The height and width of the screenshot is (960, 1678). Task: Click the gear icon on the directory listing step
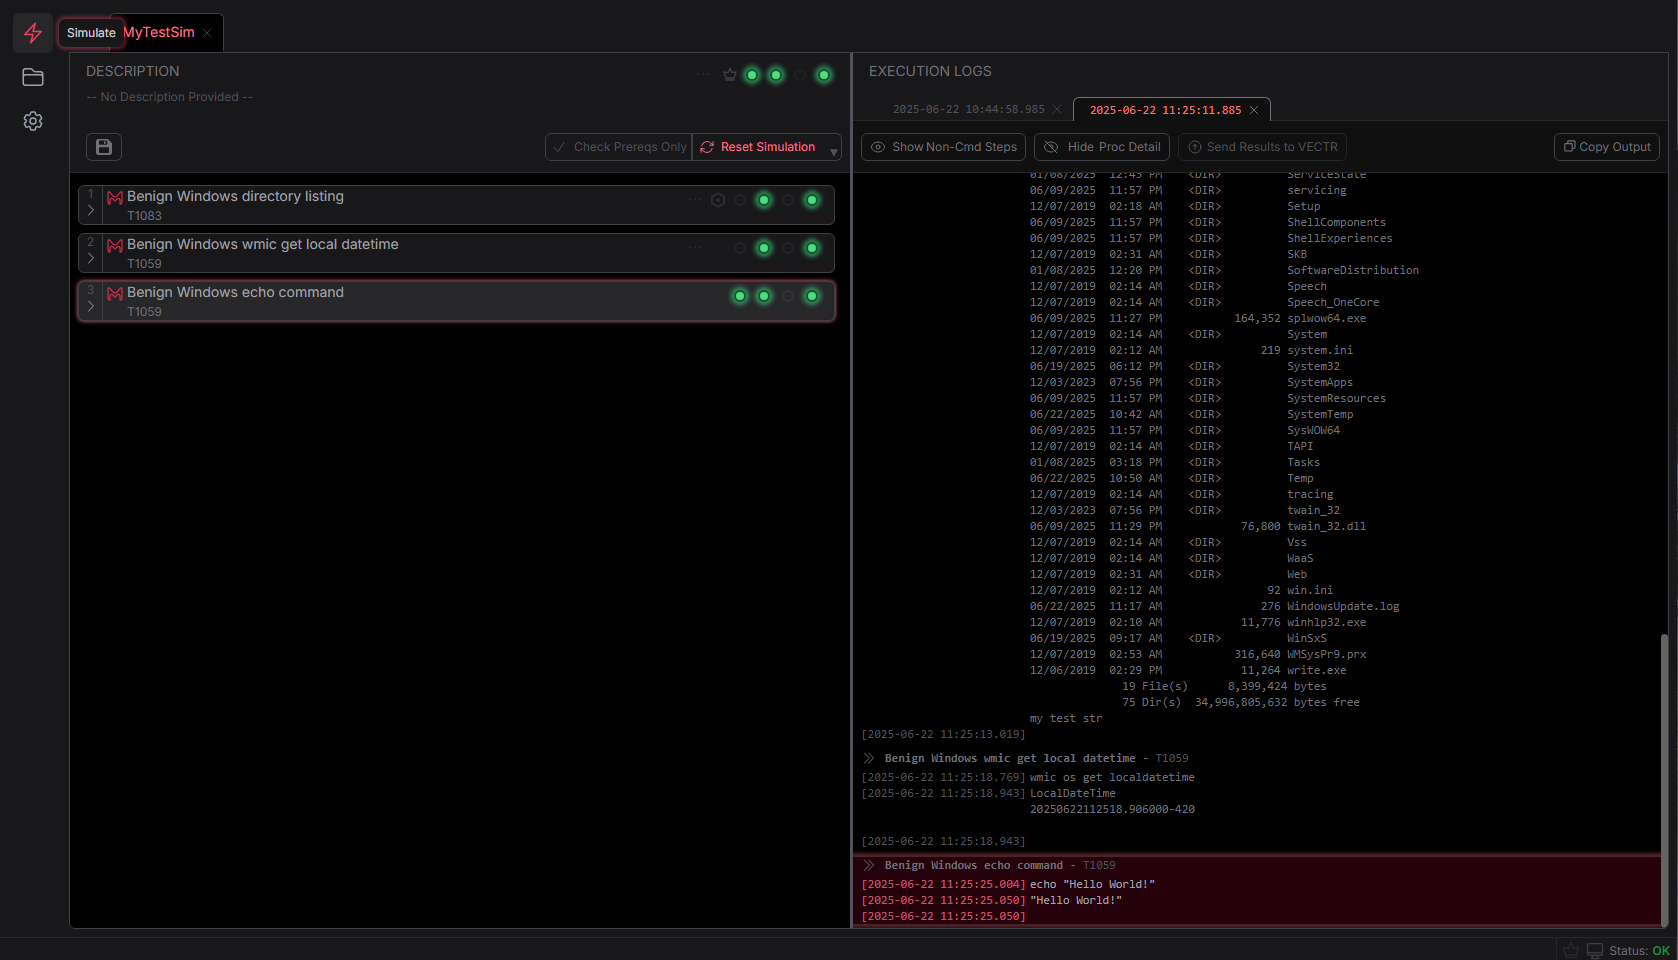pos(718,200)
